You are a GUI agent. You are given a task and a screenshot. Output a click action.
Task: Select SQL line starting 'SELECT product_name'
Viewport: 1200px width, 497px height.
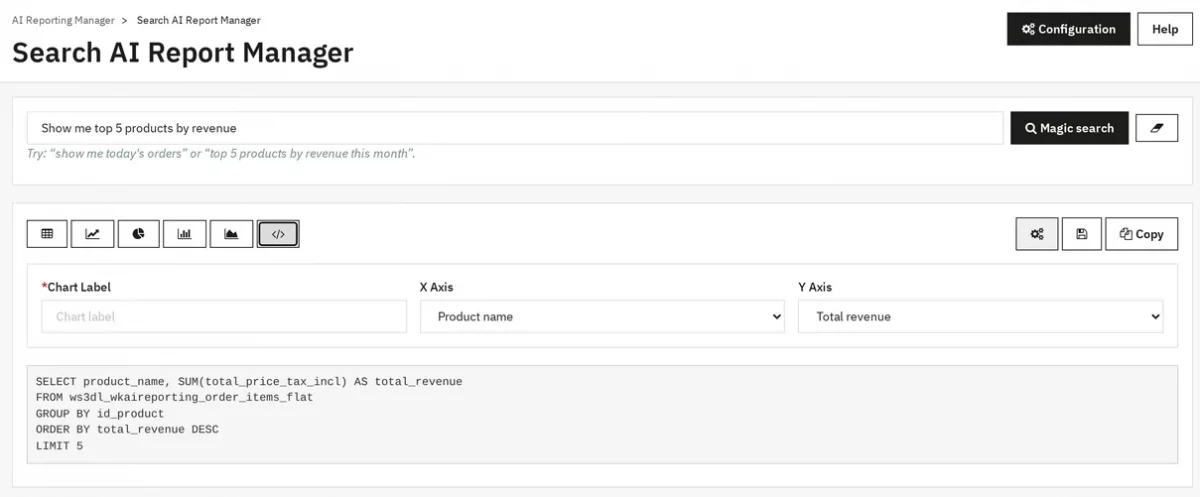(249, 382)
